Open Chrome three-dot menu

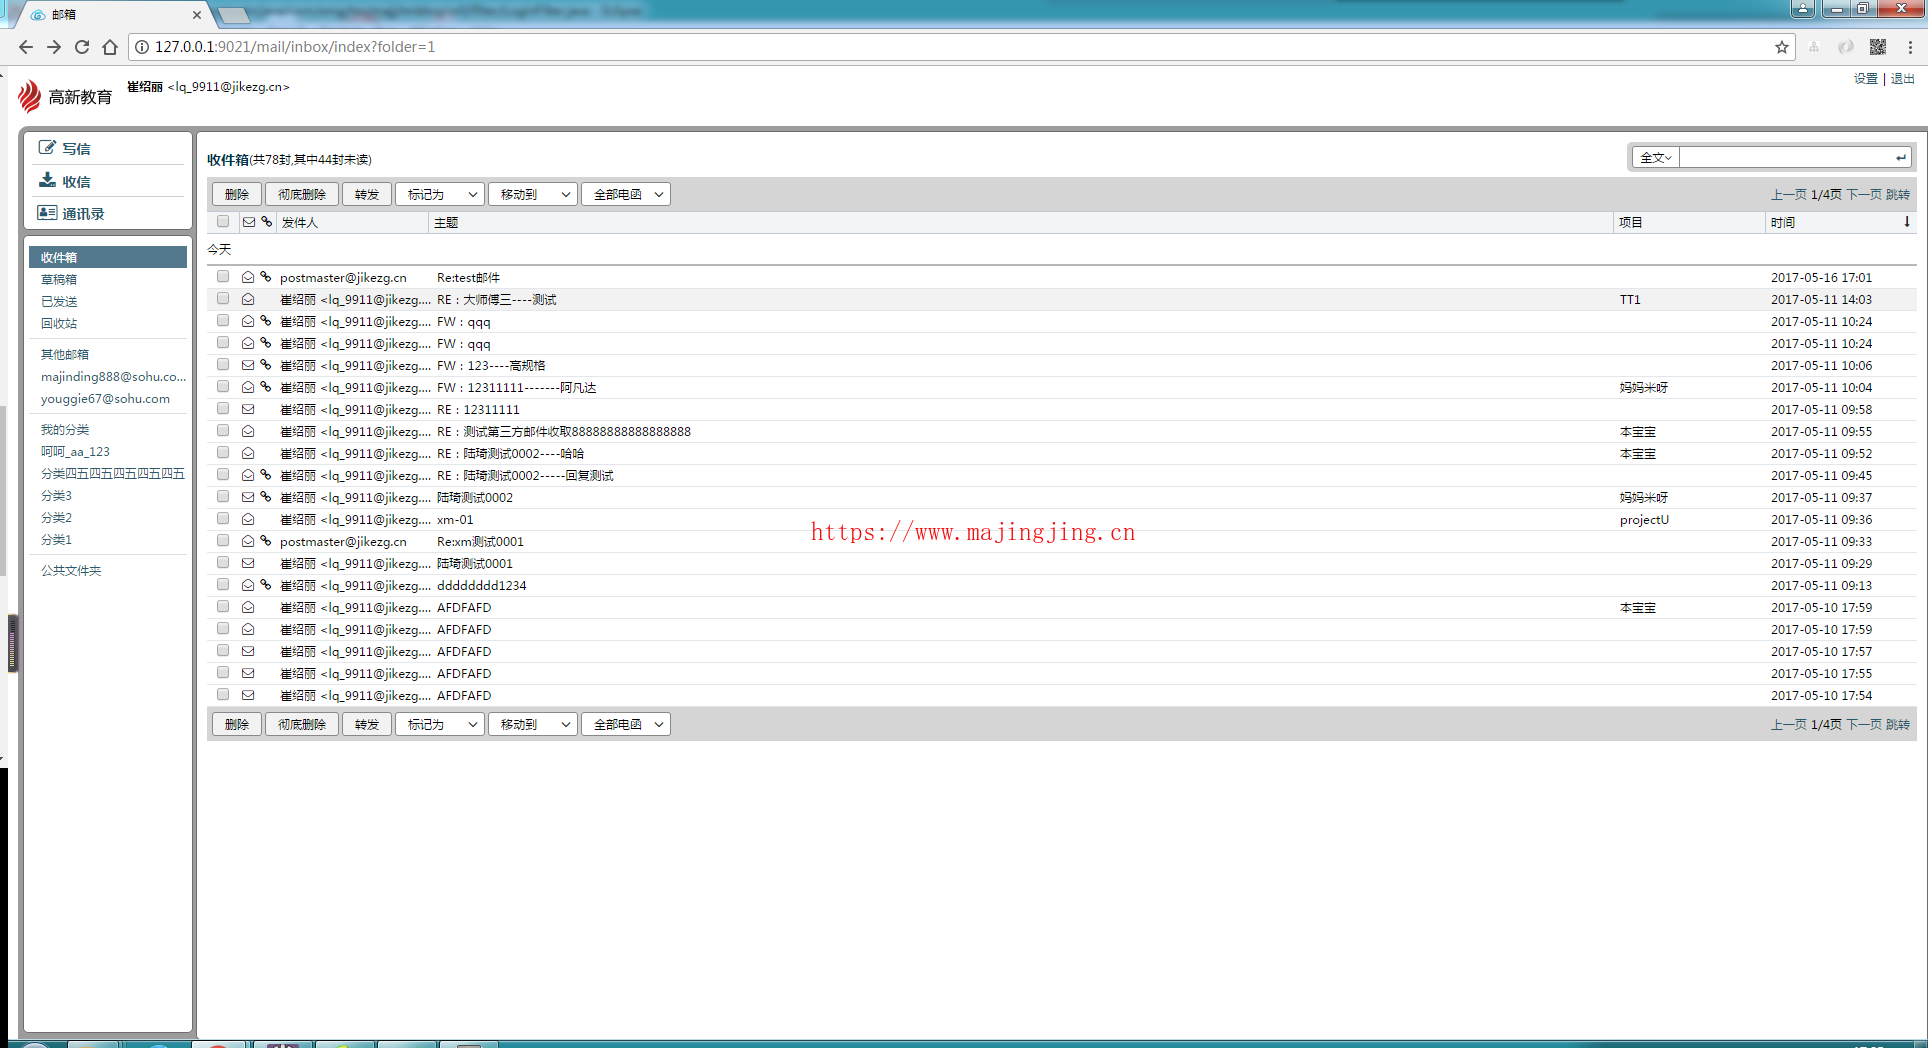[x=1910, y=47]
